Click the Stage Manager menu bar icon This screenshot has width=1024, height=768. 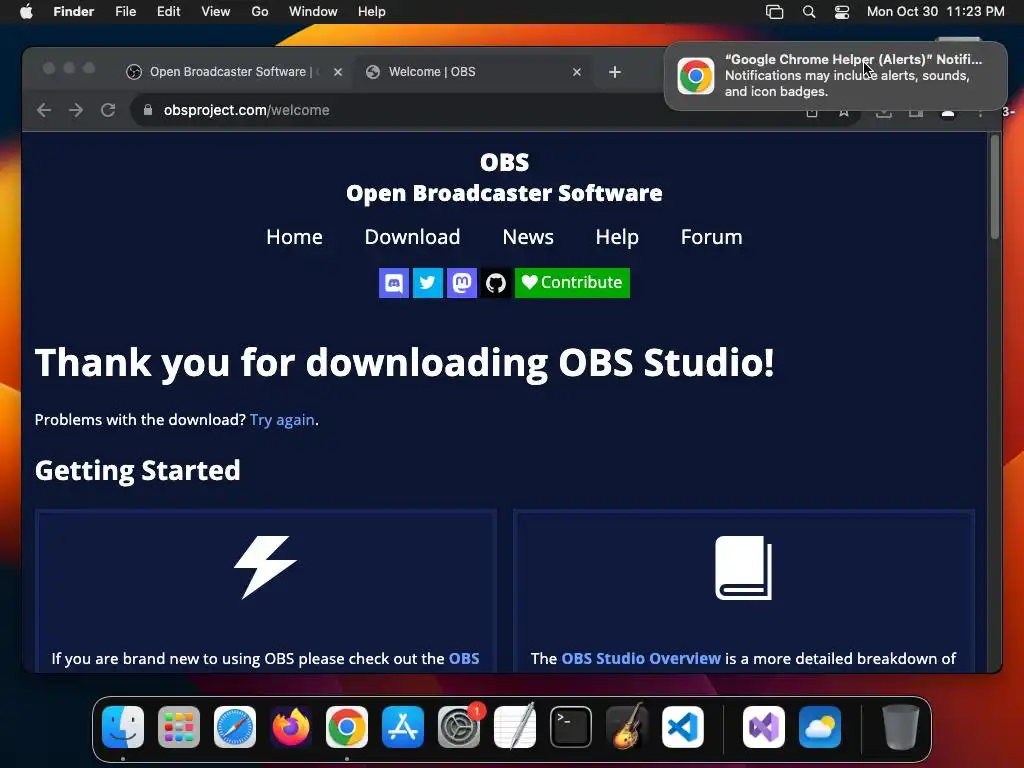tap(775, 12)
